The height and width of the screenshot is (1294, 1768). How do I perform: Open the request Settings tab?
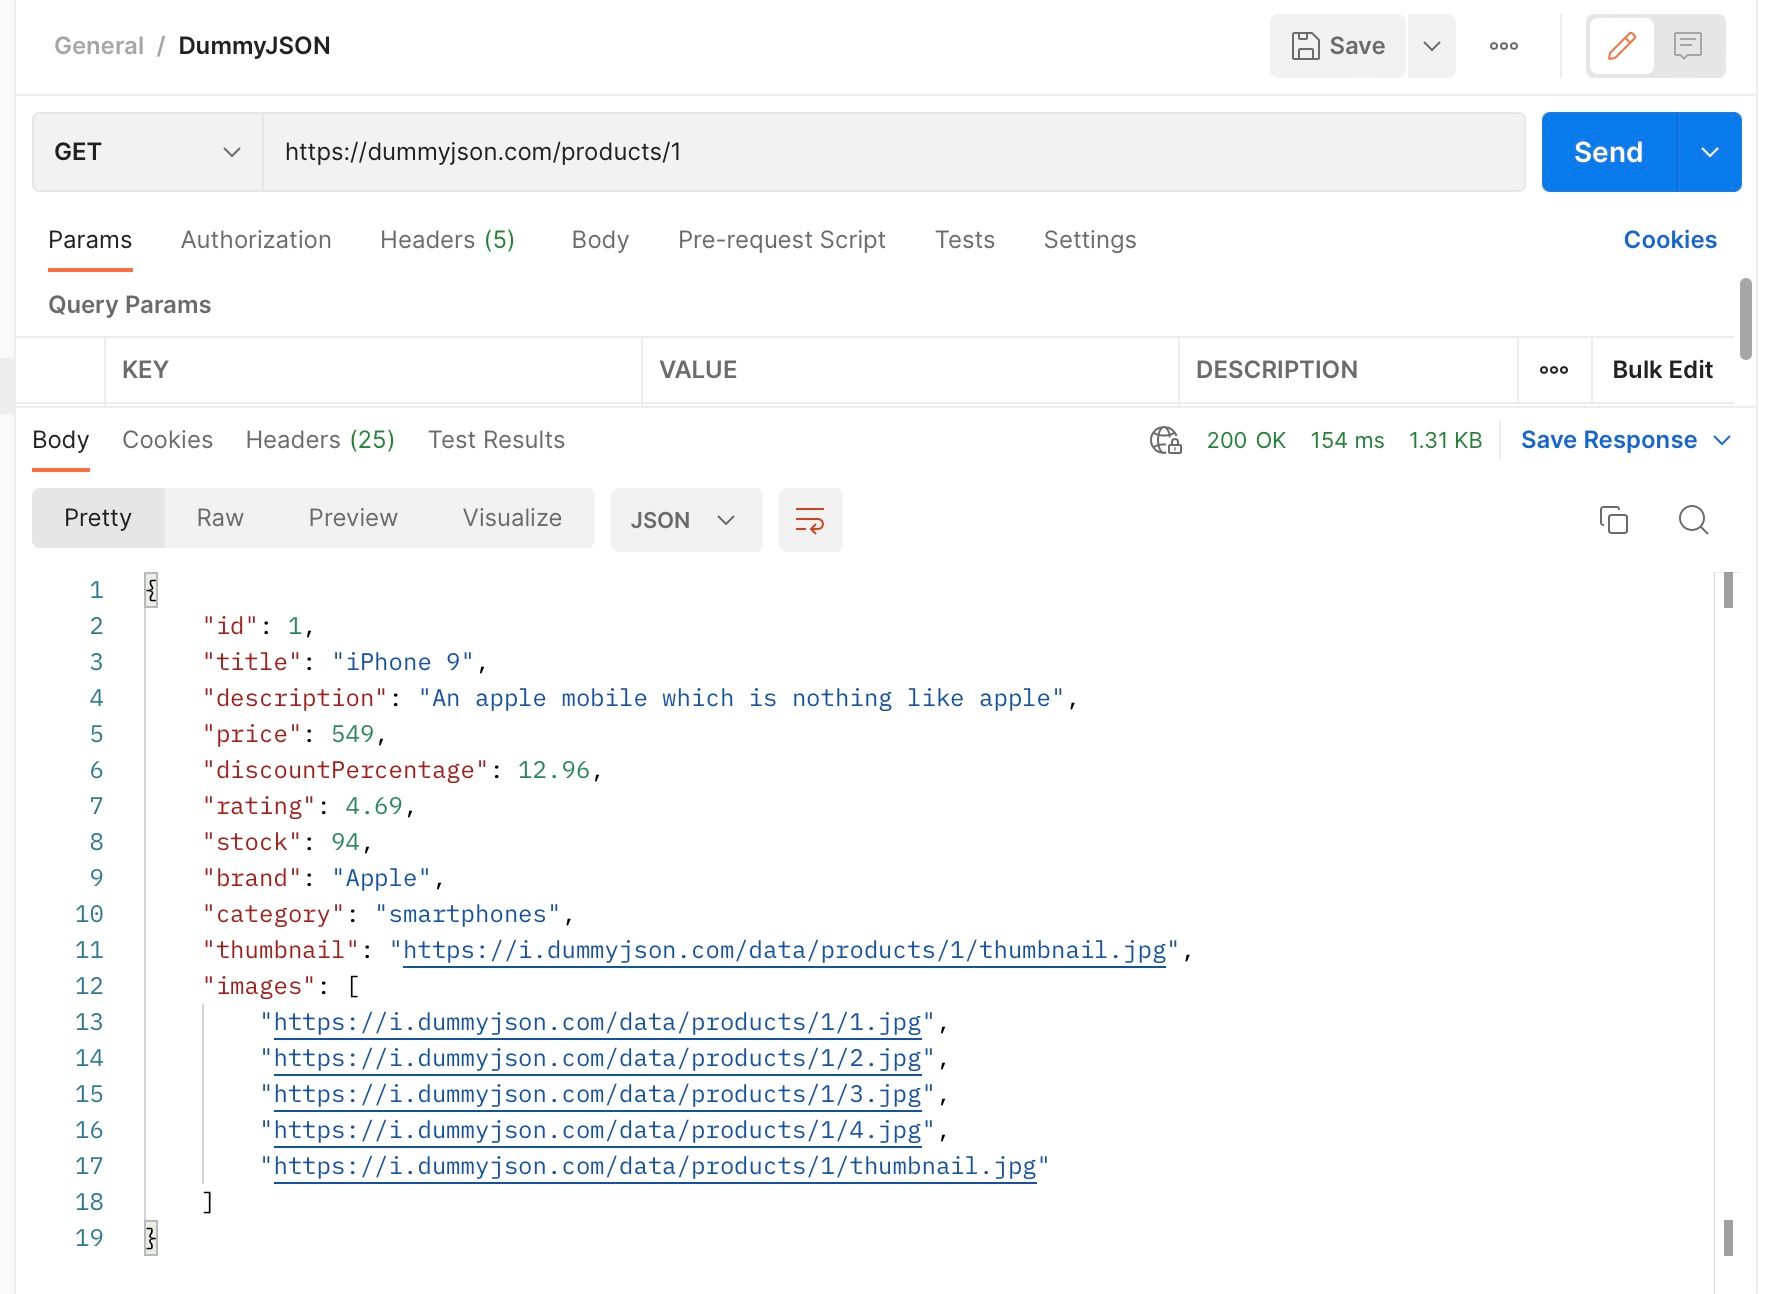pyautogui.click(x=1090, y=240)
